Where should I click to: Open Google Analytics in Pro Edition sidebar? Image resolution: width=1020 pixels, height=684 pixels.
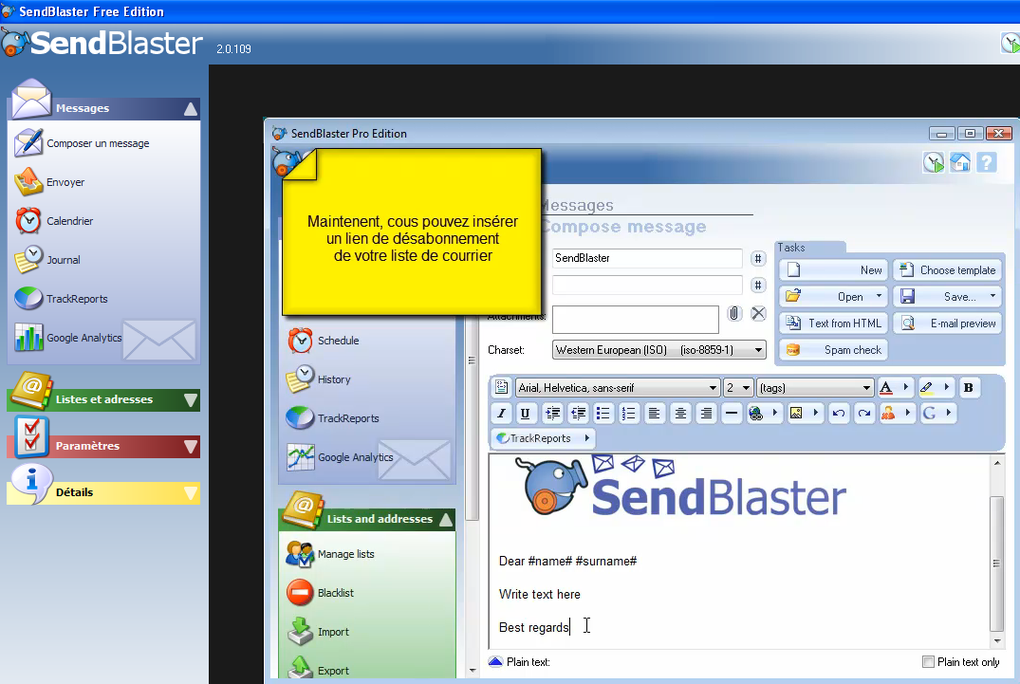(340, 458)
